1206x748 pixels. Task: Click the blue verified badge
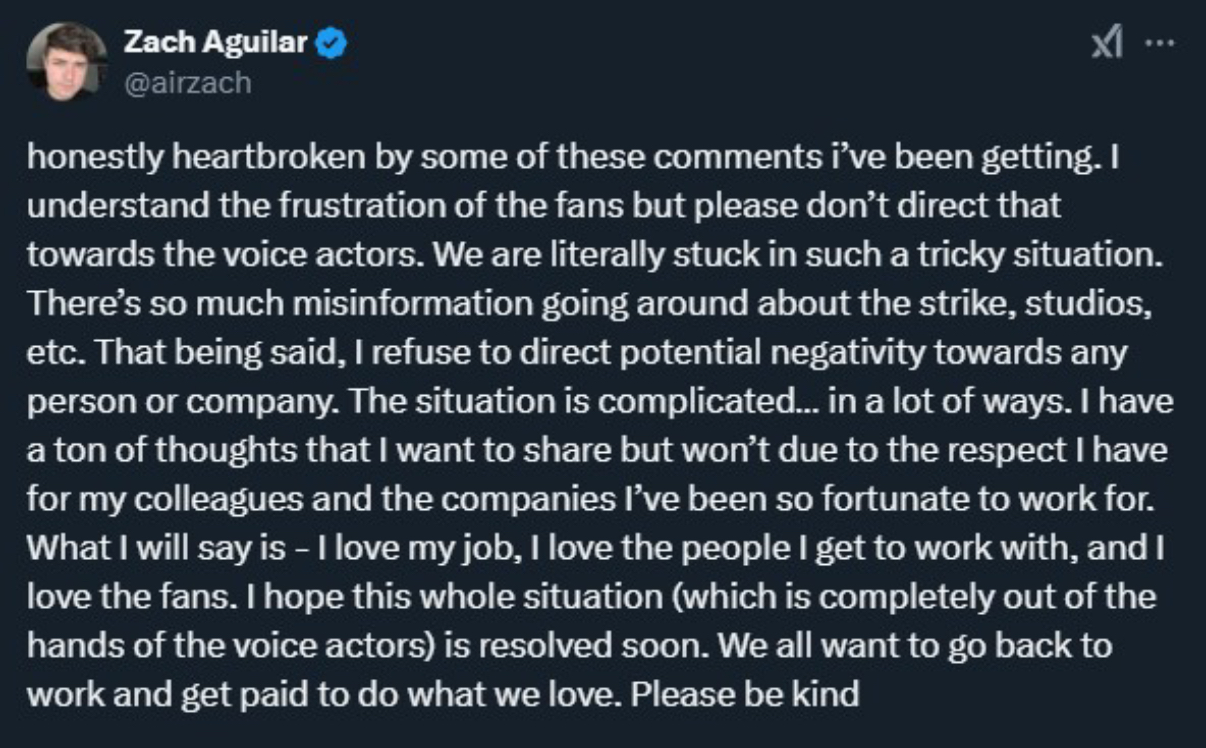coord(333,44)
